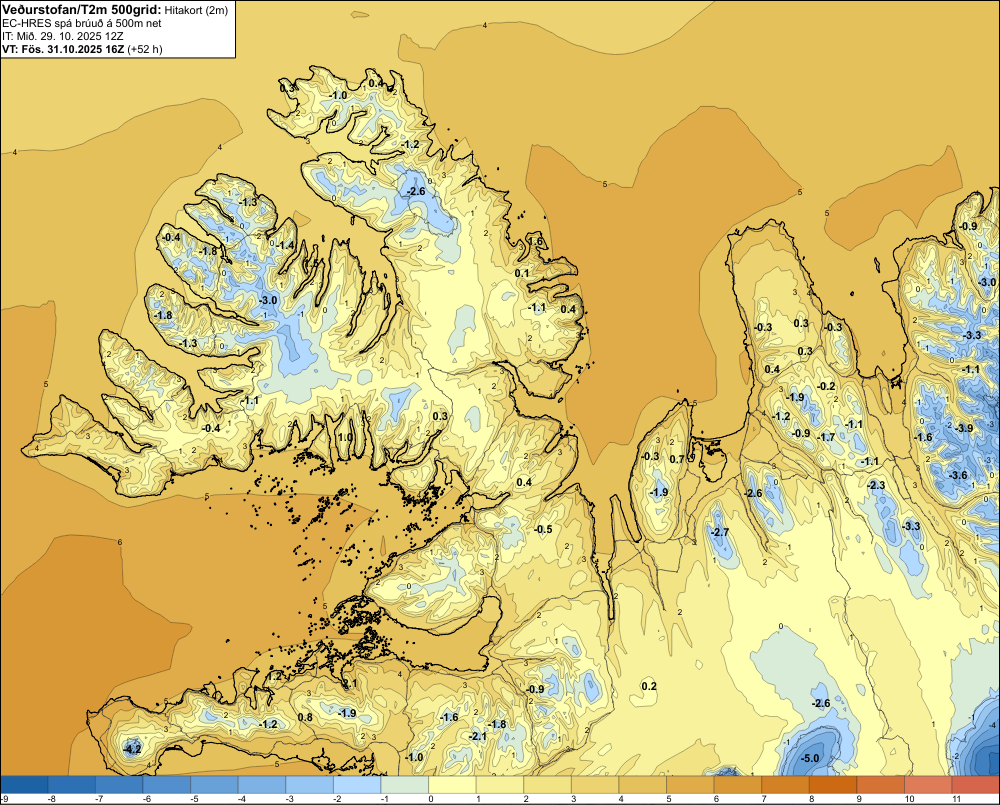1000x805 pixels.
Task: Click the 0.2 temperature label
Action: [x=649, y=686]
